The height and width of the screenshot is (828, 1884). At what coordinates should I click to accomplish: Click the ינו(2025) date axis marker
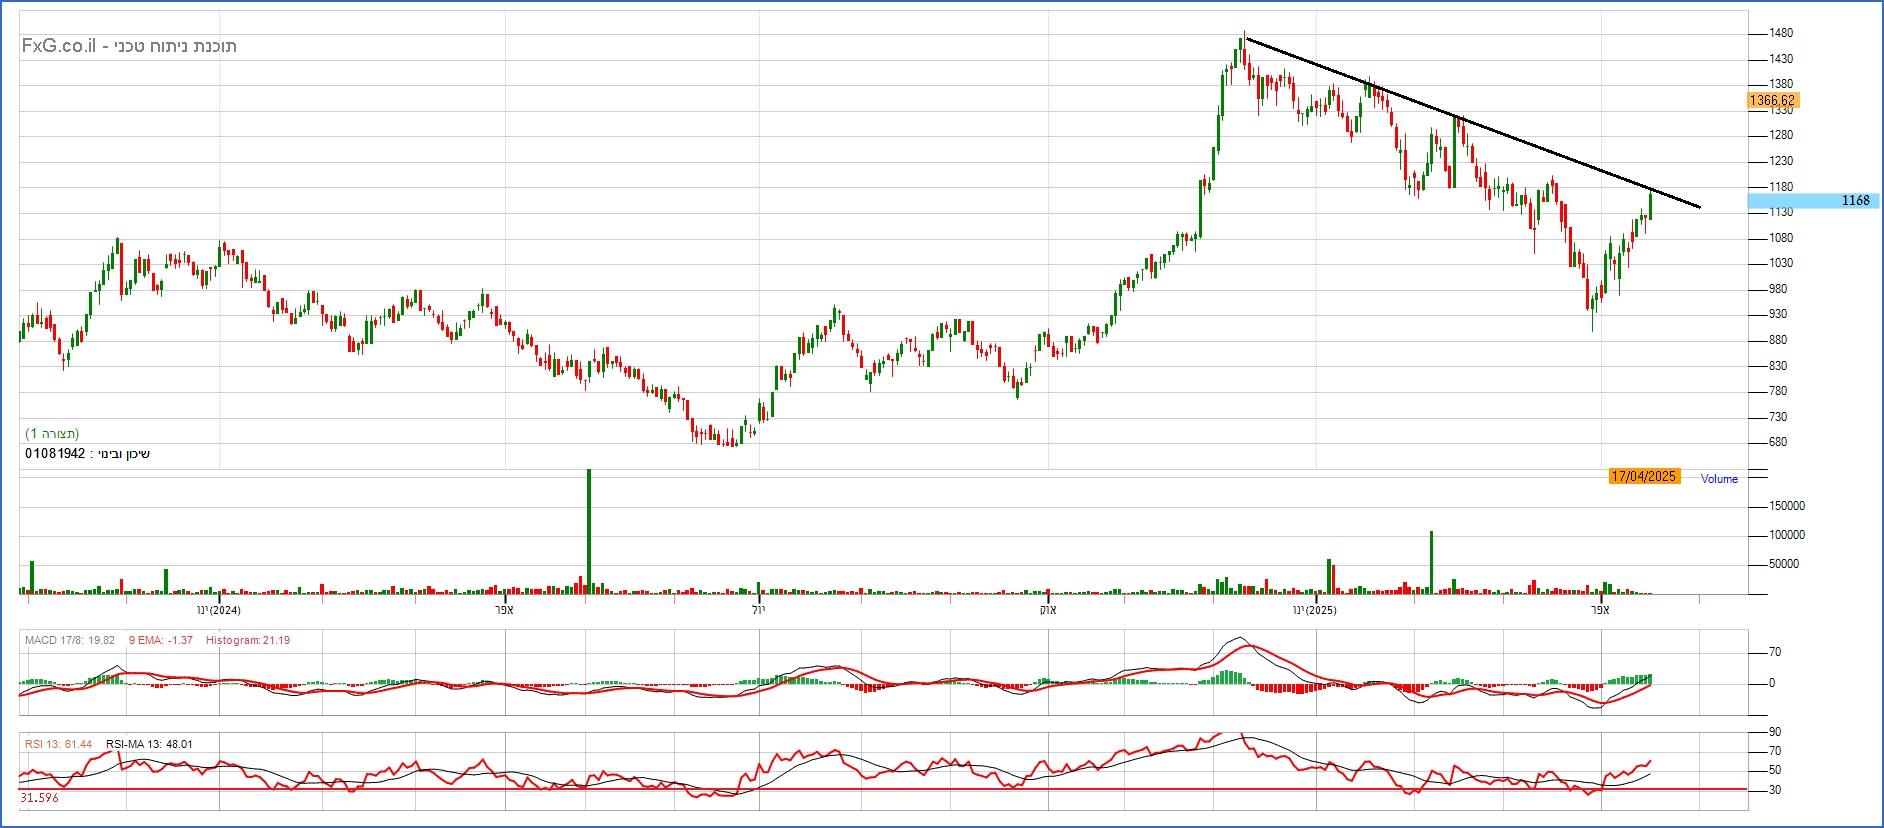click(x=1314, y=610)
